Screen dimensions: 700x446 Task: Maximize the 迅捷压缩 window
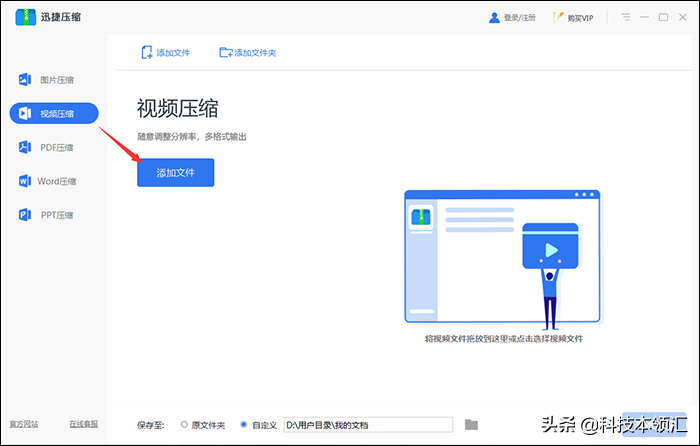[x=663, y=17]
